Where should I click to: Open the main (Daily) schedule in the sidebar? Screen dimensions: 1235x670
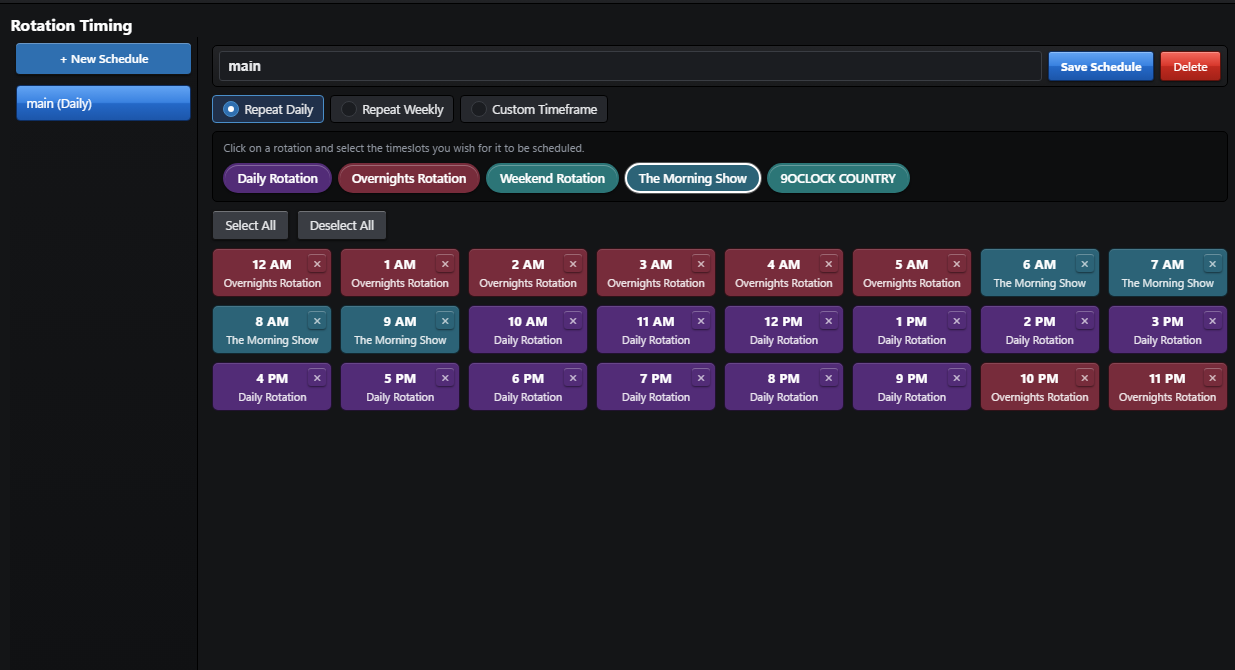click(x=103, y=103)
